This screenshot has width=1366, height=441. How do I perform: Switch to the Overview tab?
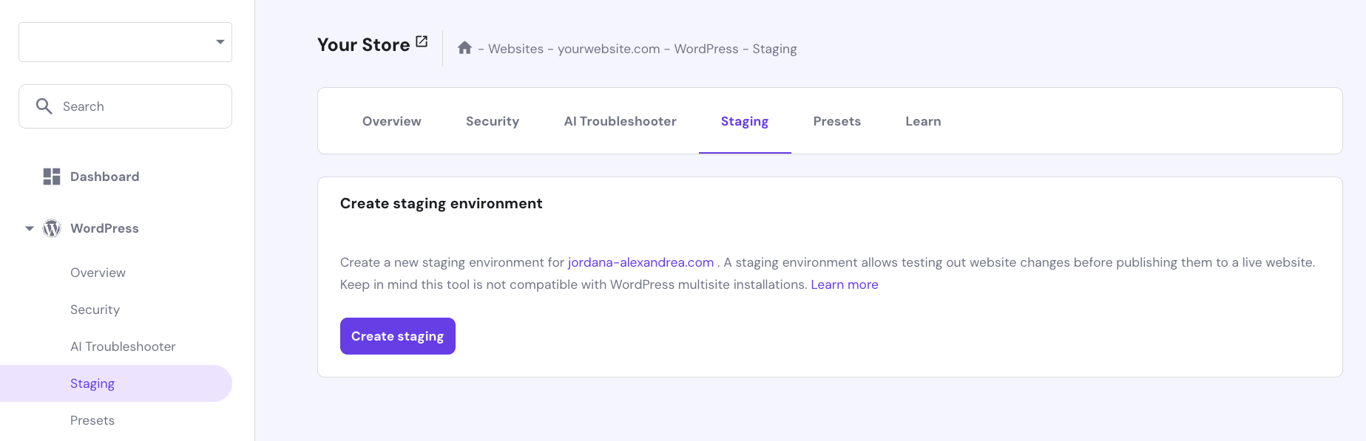392,121
